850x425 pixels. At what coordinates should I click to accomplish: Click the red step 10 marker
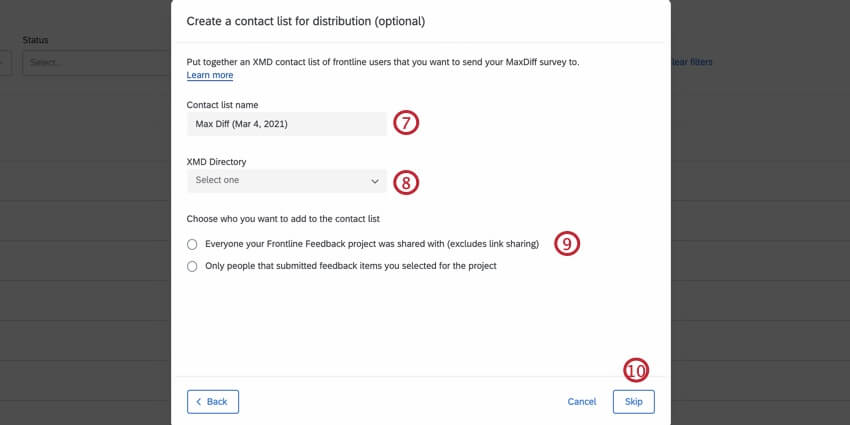[636, 370]
